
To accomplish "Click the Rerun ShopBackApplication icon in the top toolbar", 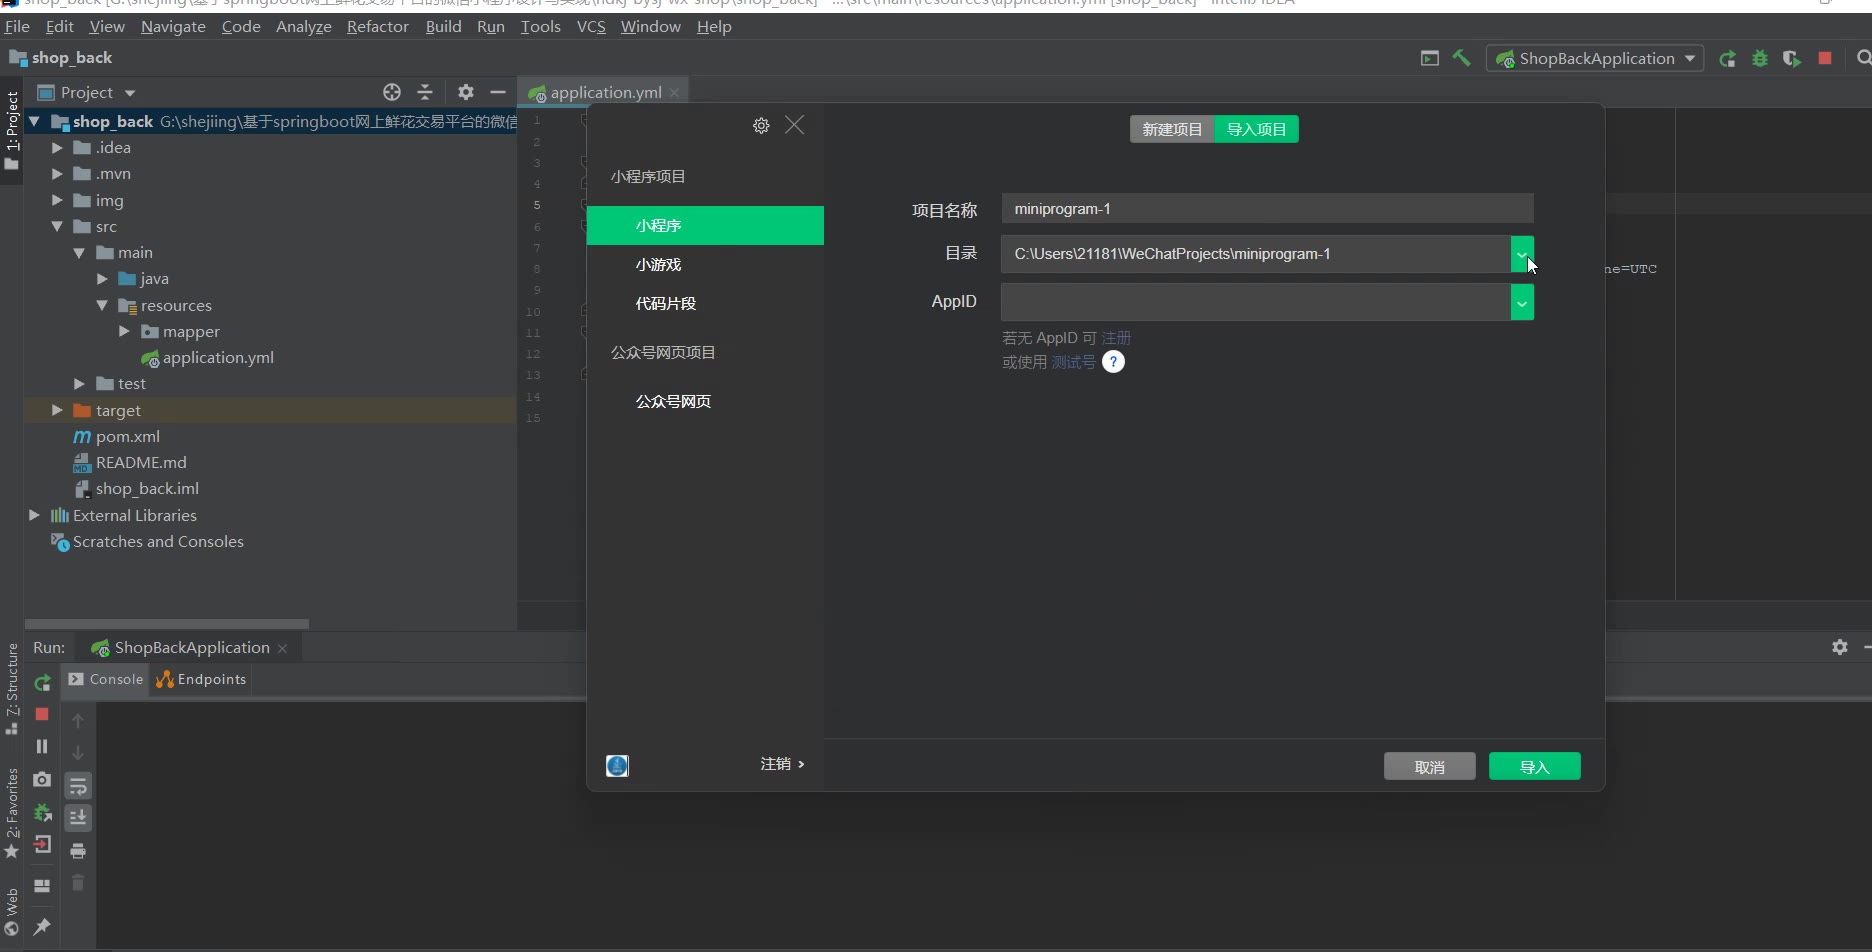I will click(1727, 59).
